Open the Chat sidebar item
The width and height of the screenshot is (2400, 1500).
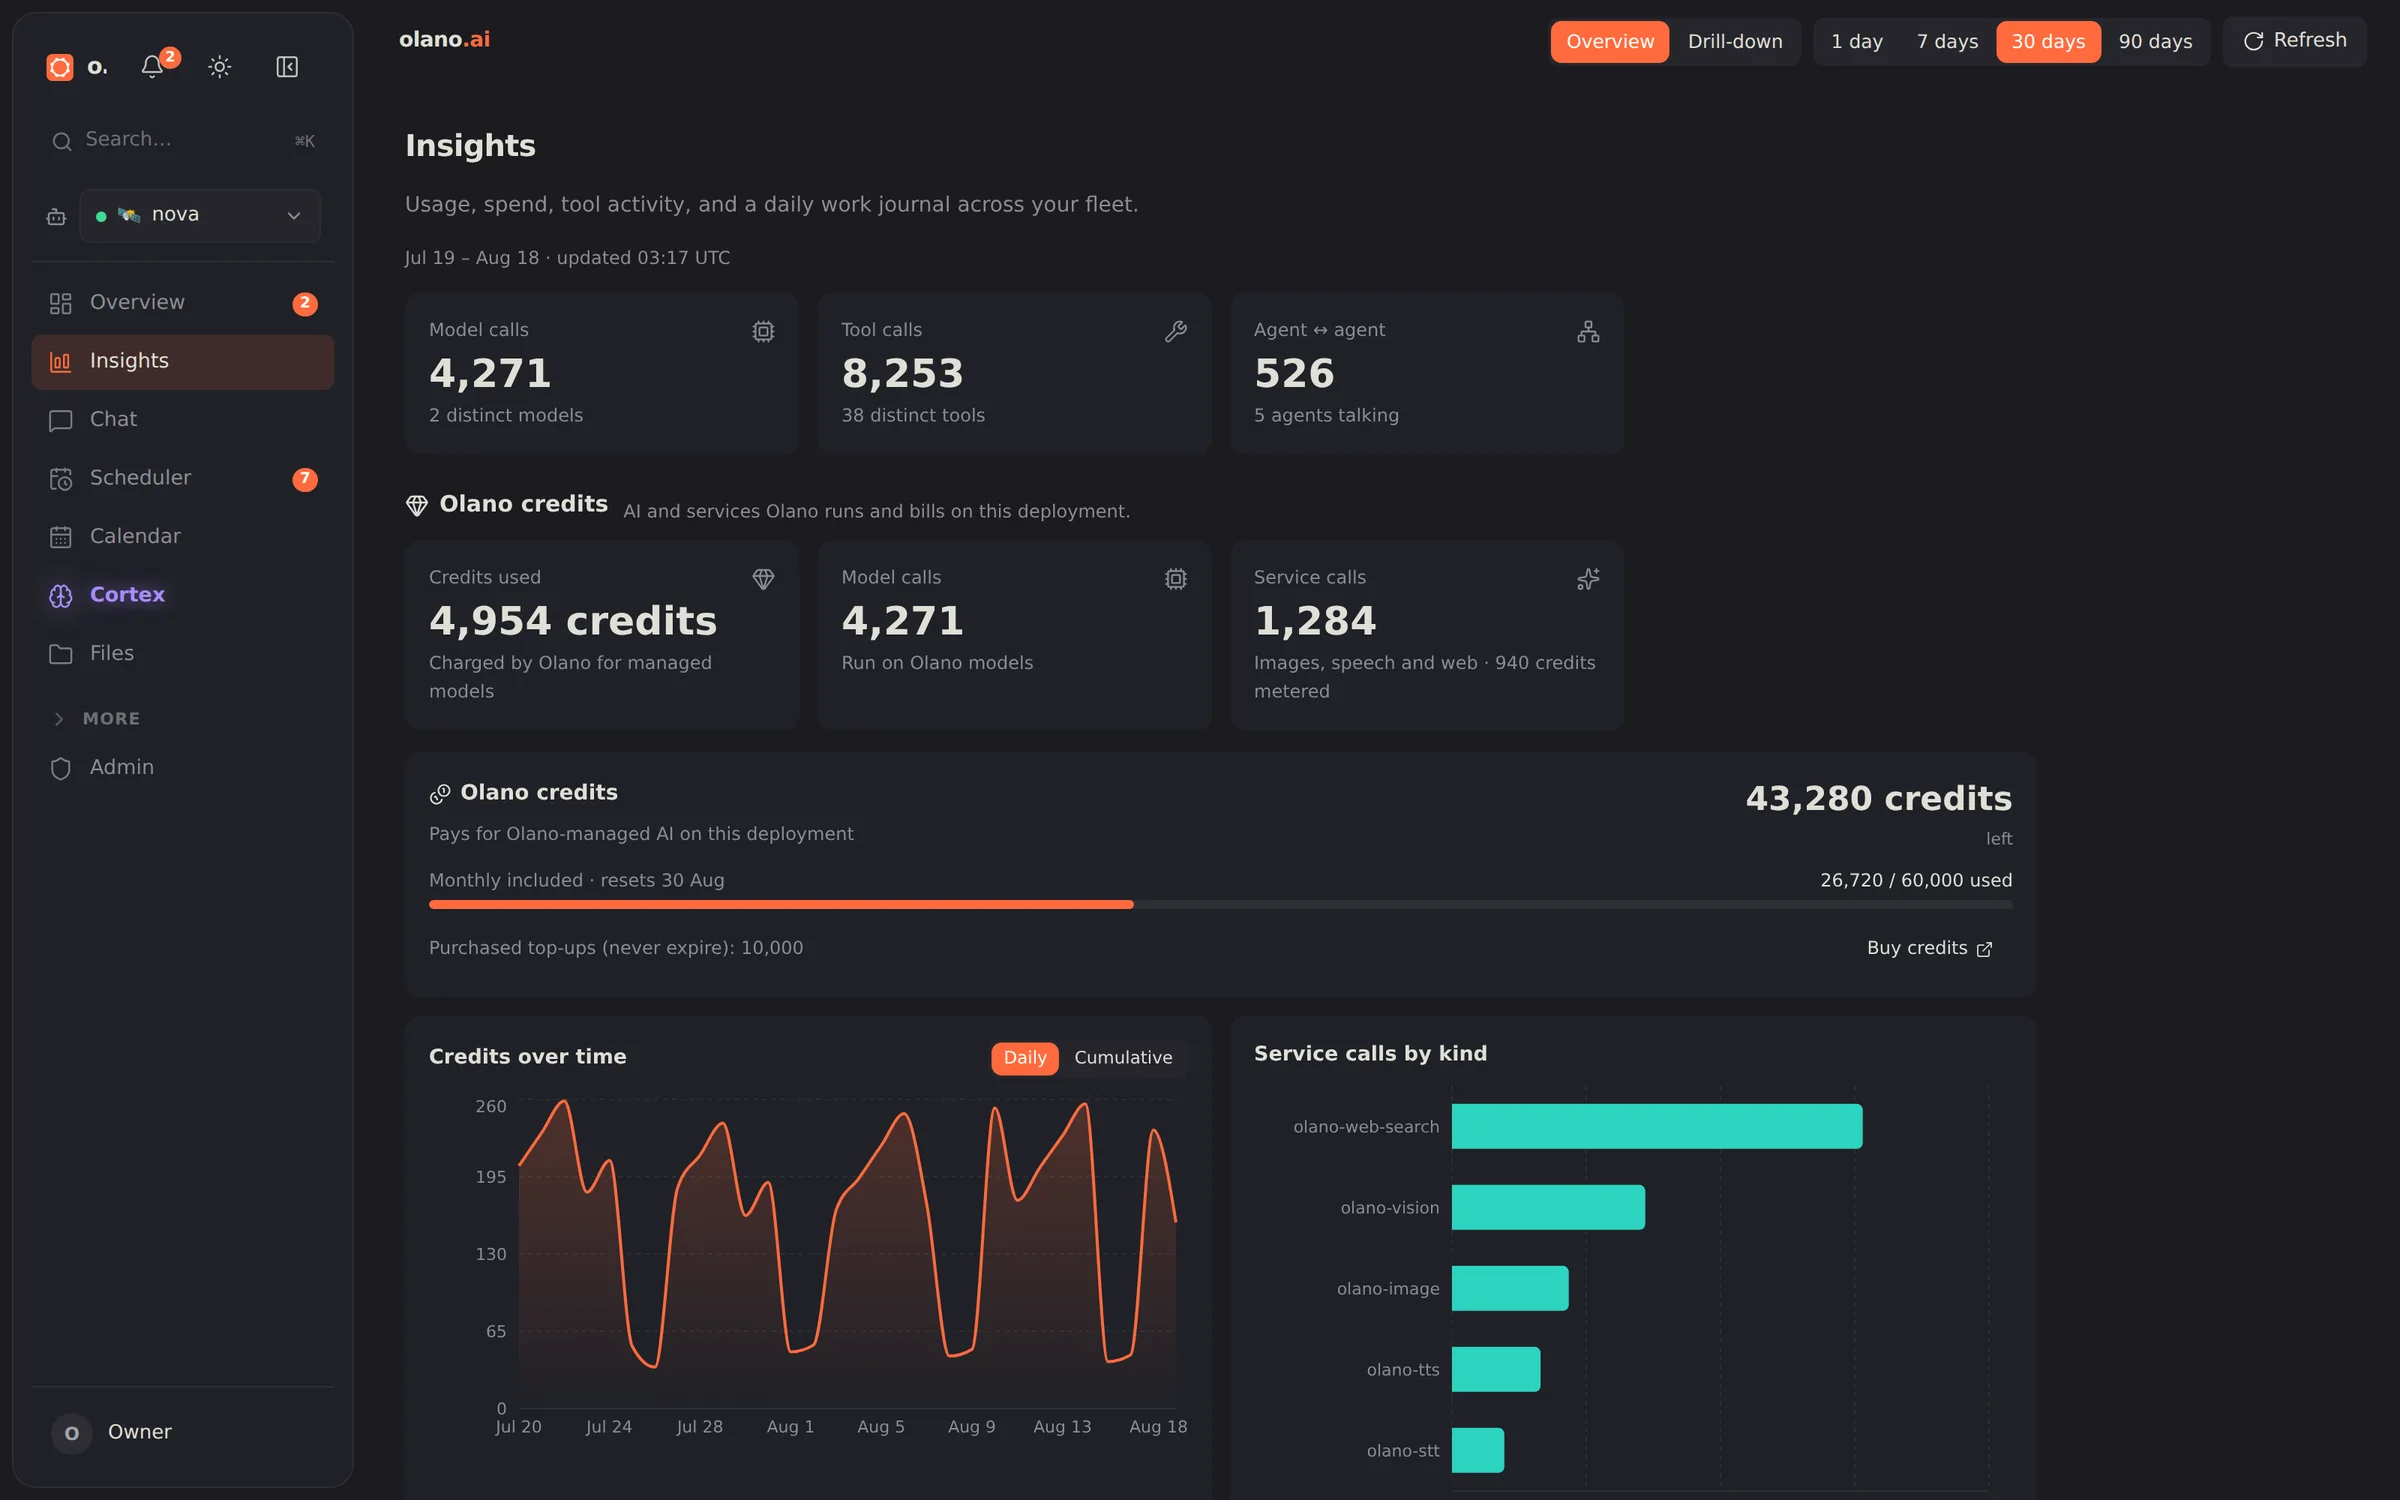click(x=183, y=420)
